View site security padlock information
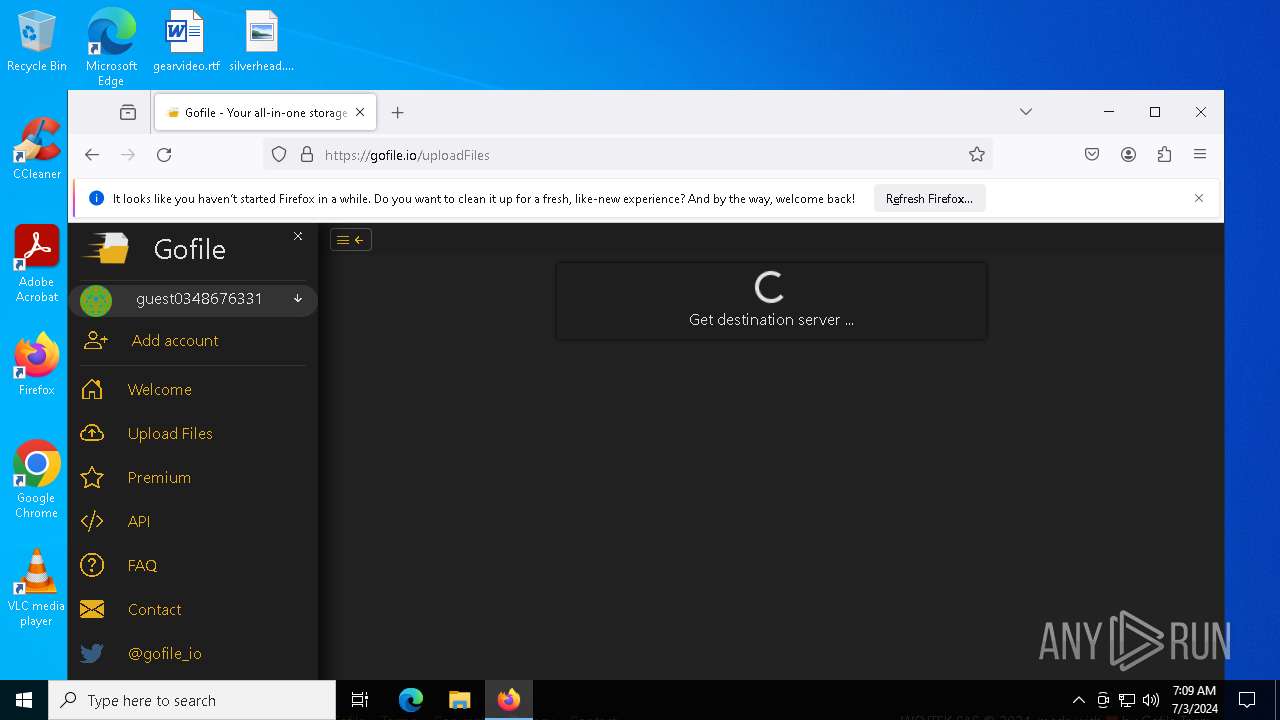Screen dimensions: 1280x720 (307, 154)
